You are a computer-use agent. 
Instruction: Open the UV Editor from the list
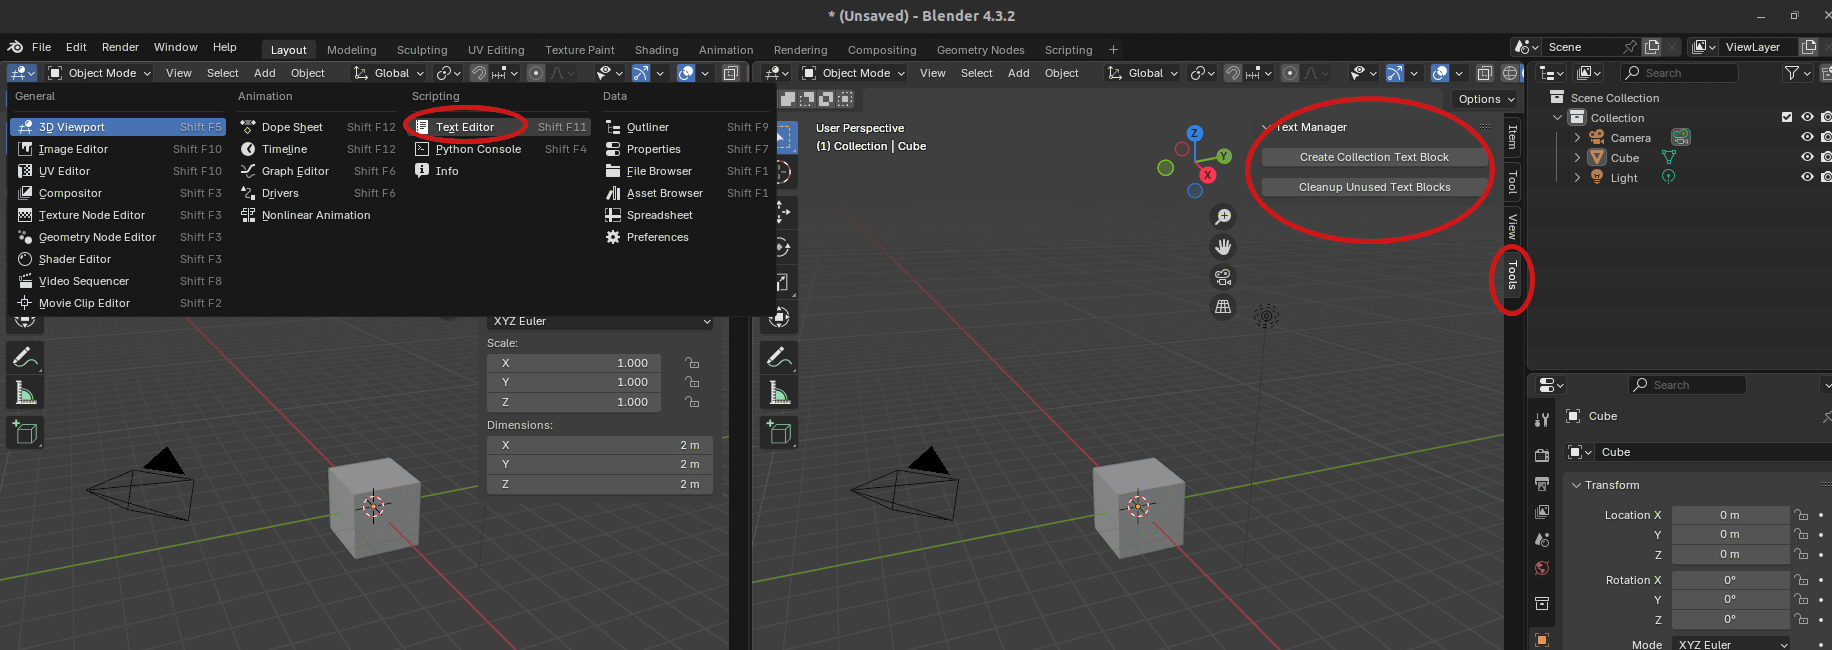point(118,171)
